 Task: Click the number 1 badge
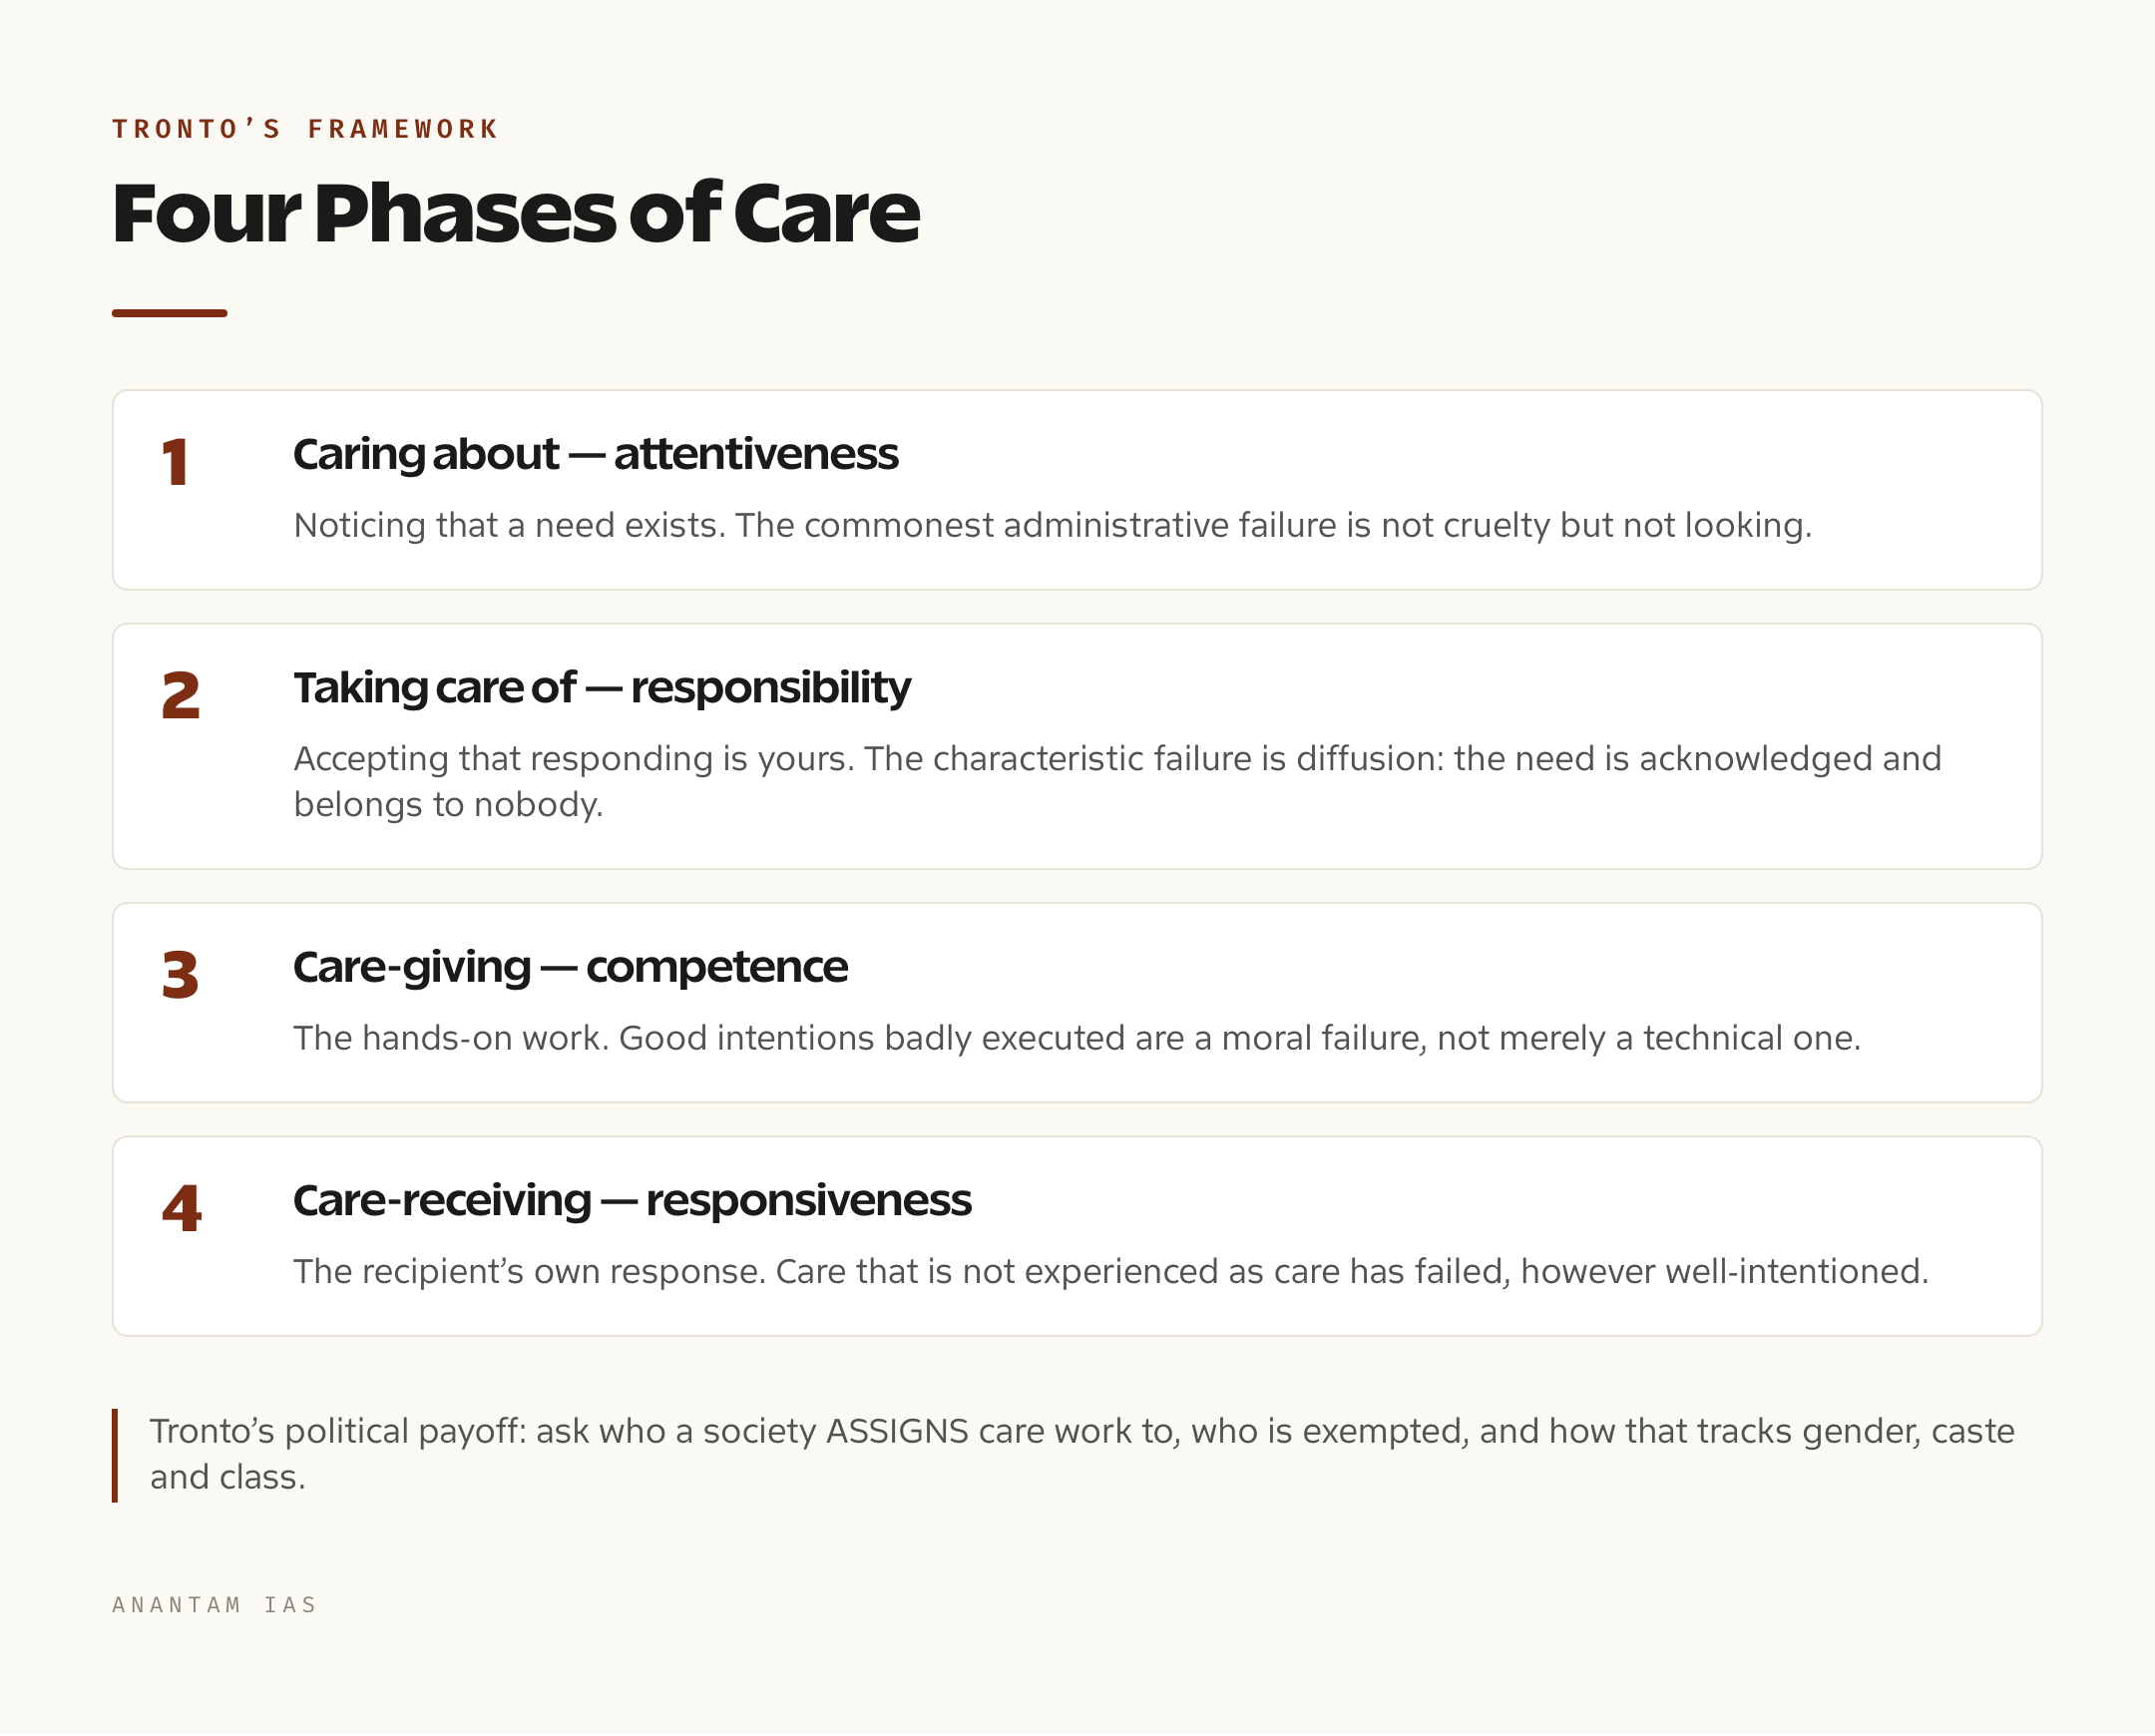tap(176, 463)
